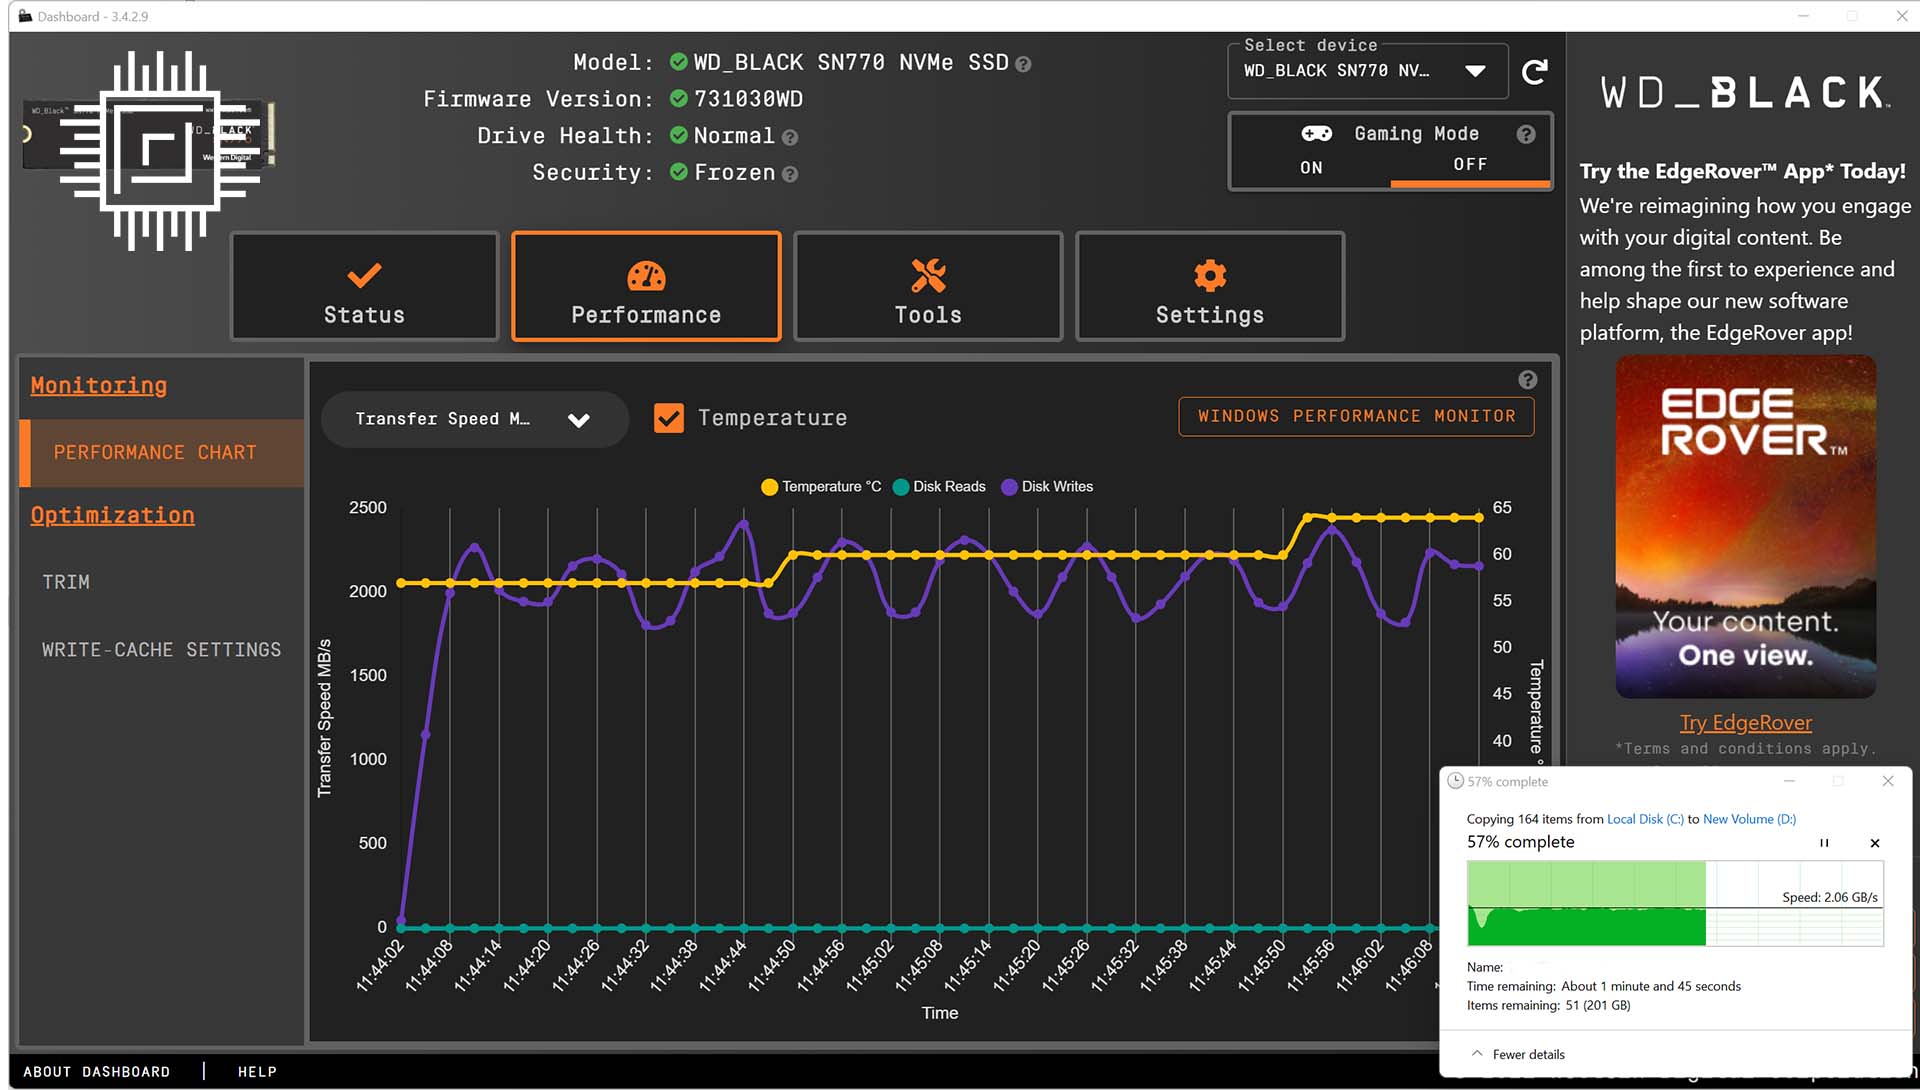Viewport: 1920px width, 1090px height.
Task: Open the Tools tab
Action: tap(928, 287)
